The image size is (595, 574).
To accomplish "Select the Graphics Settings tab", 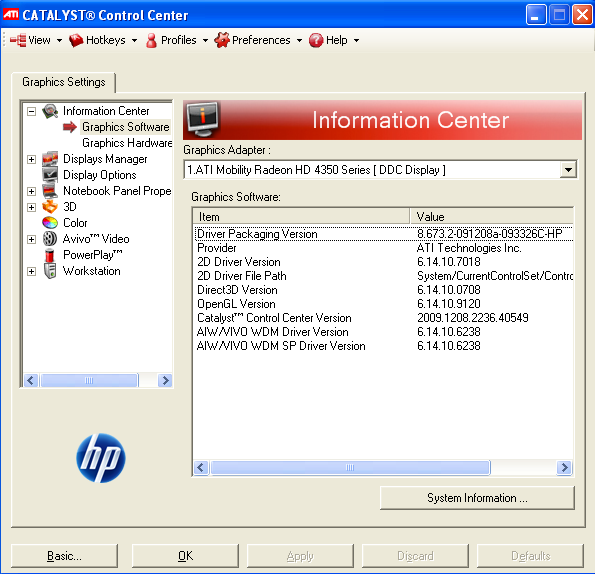I will click(63, 82).
